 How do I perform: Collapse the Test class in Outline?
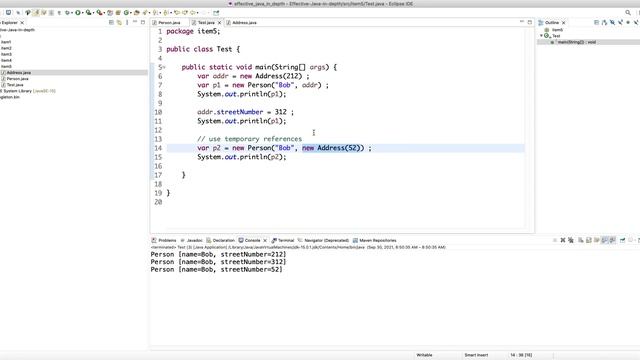click(x=541, y=36)
